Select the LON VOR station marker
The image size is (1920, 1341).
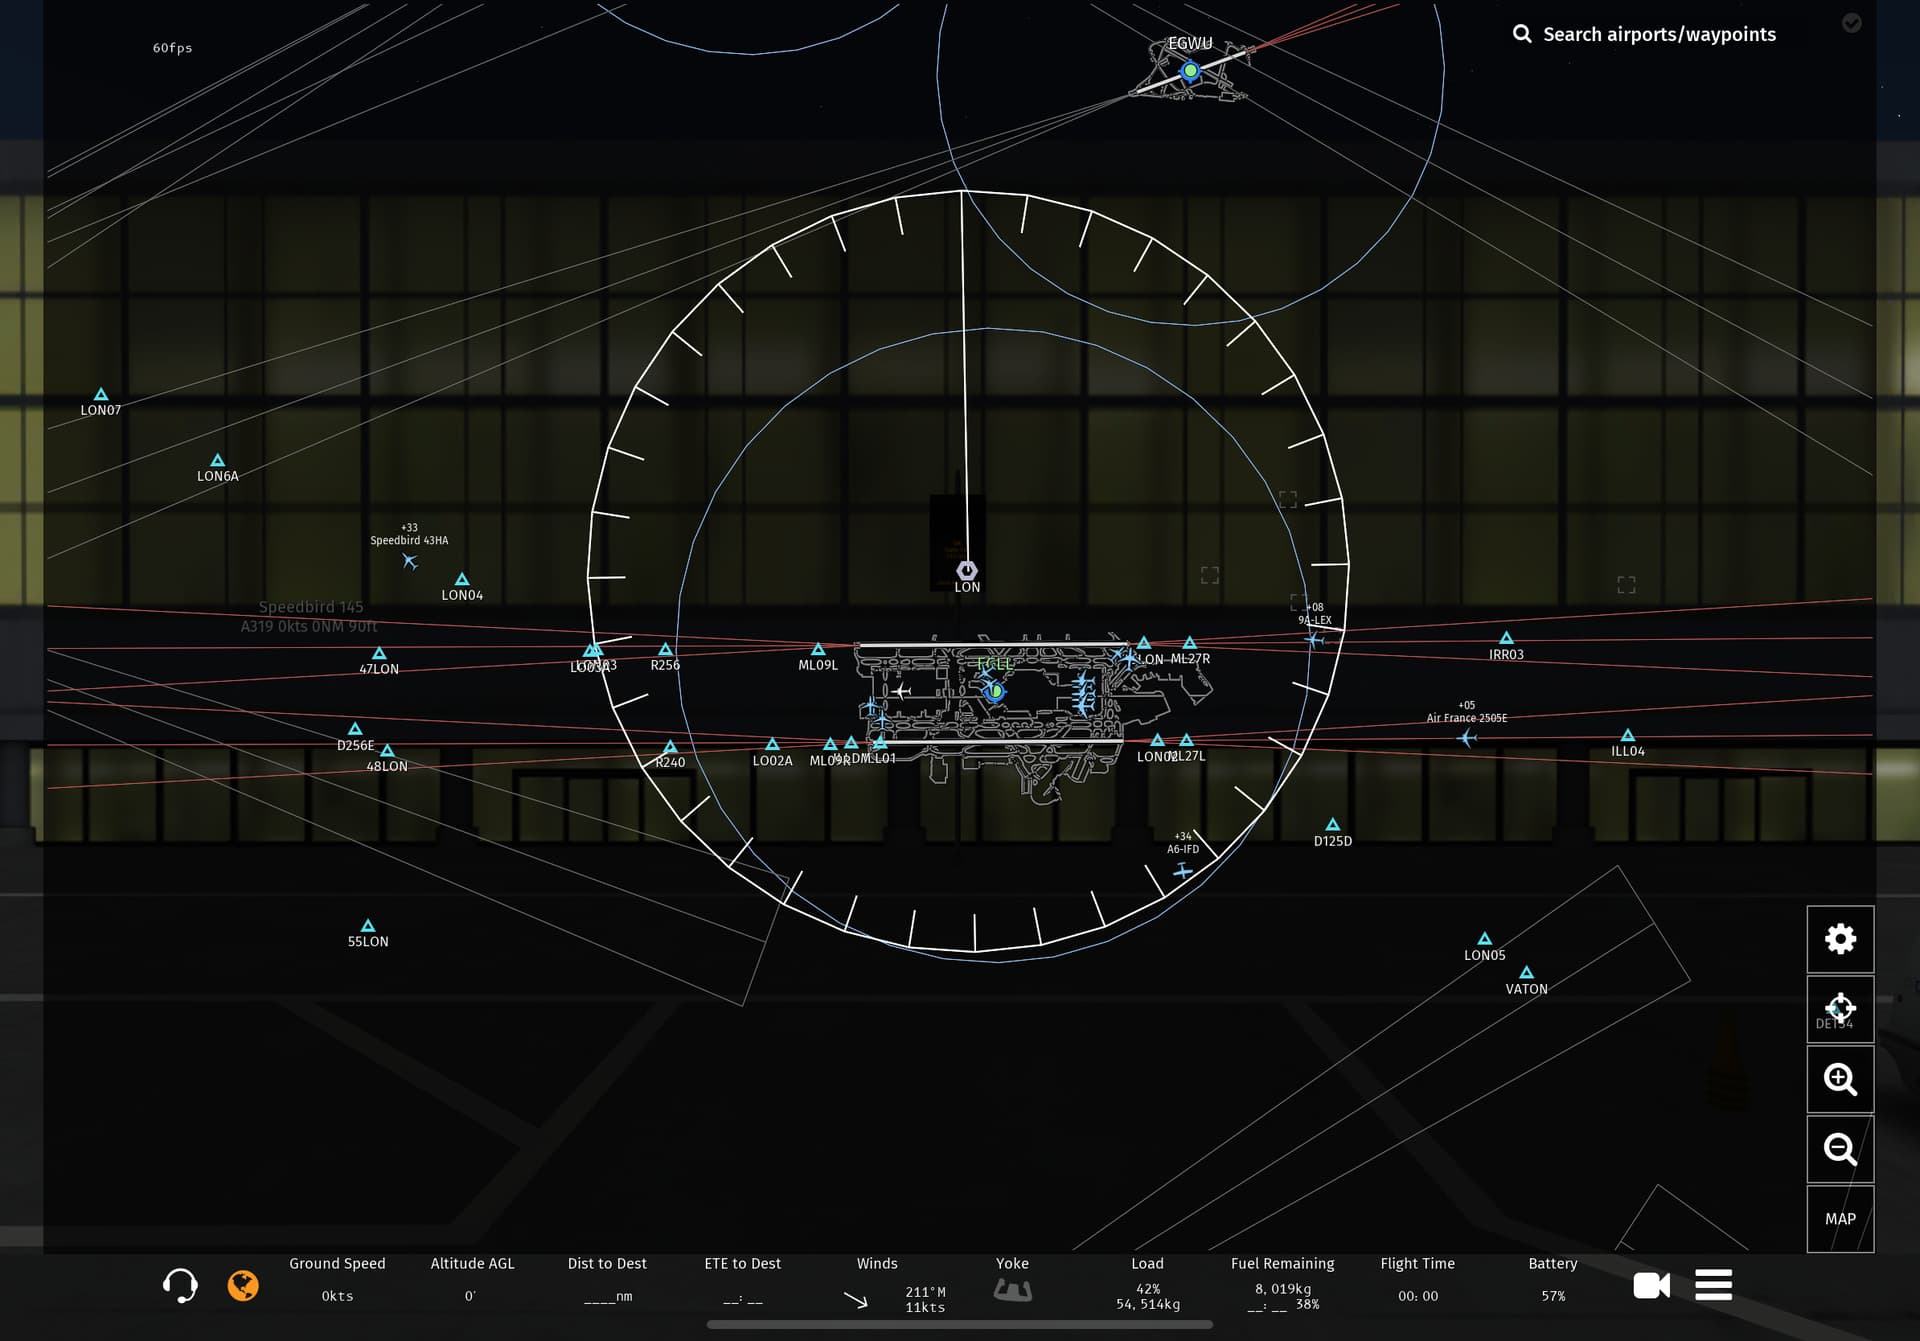pos(967,571)
